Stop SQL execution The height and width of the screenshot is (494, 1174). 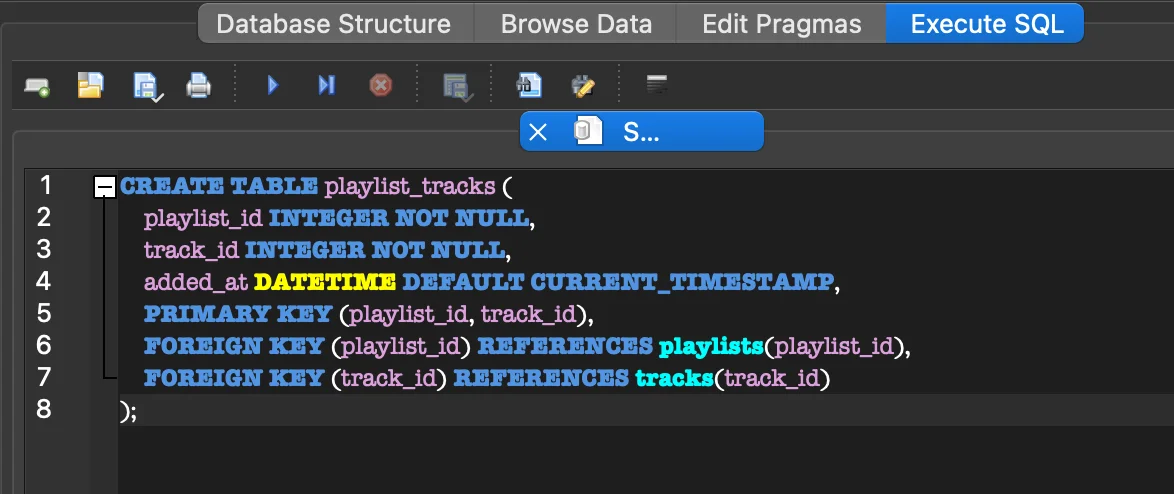[380, 85]
